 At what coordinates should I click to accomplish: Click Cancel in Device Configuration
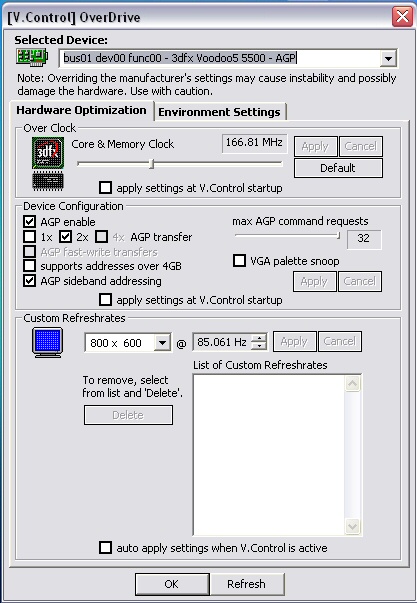[360, 282]
